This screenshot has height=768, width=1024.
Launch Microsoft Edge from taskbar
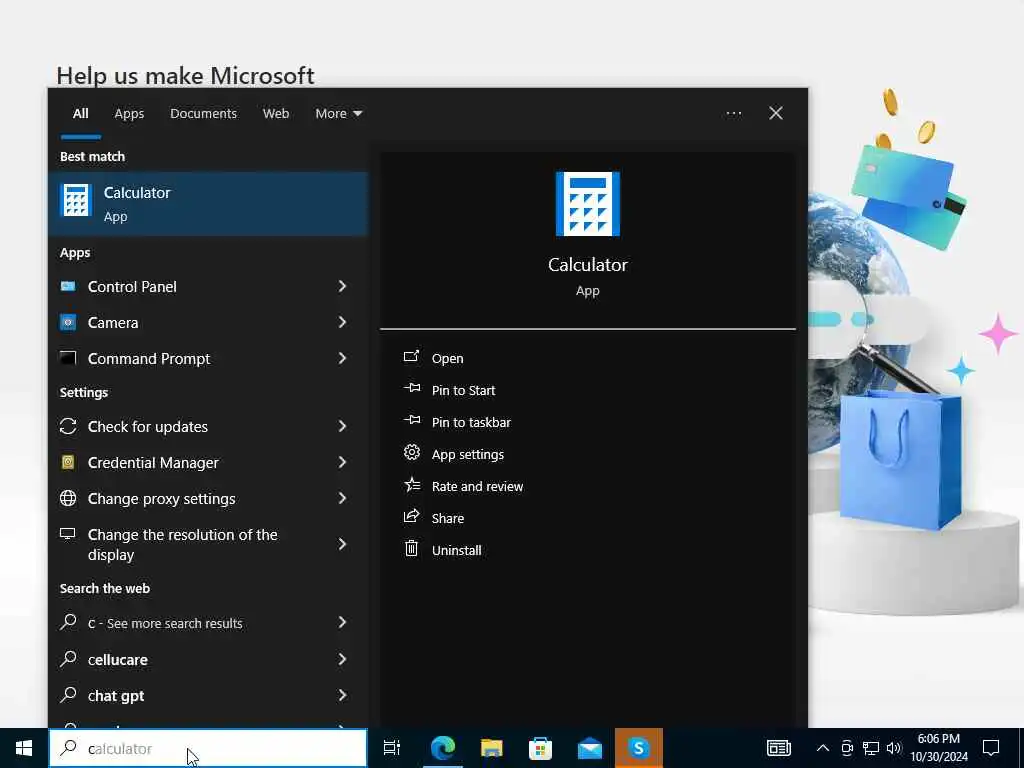[443, 748]
